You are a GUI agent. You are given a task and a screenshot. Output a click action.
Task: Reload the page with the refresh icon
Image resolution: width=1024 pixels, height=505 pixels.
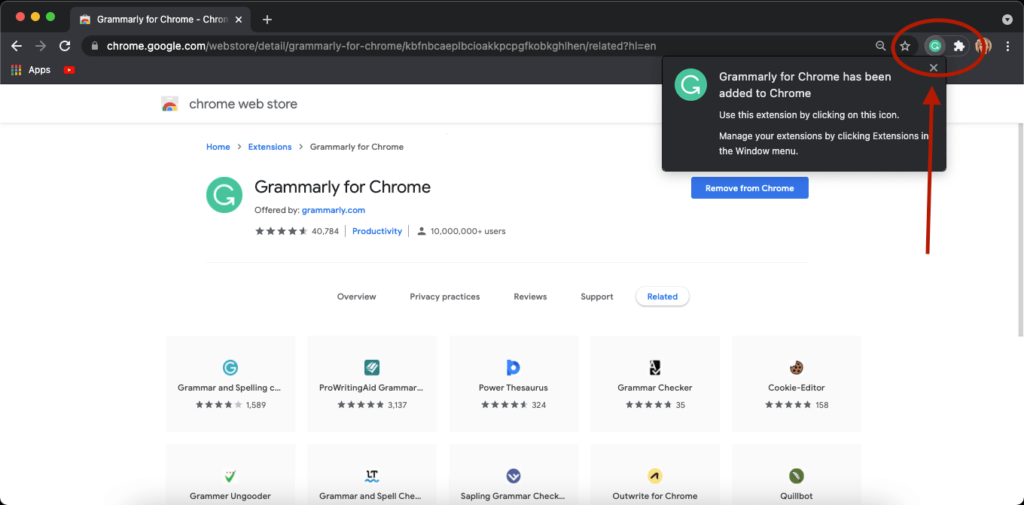(x=65, y=46)
